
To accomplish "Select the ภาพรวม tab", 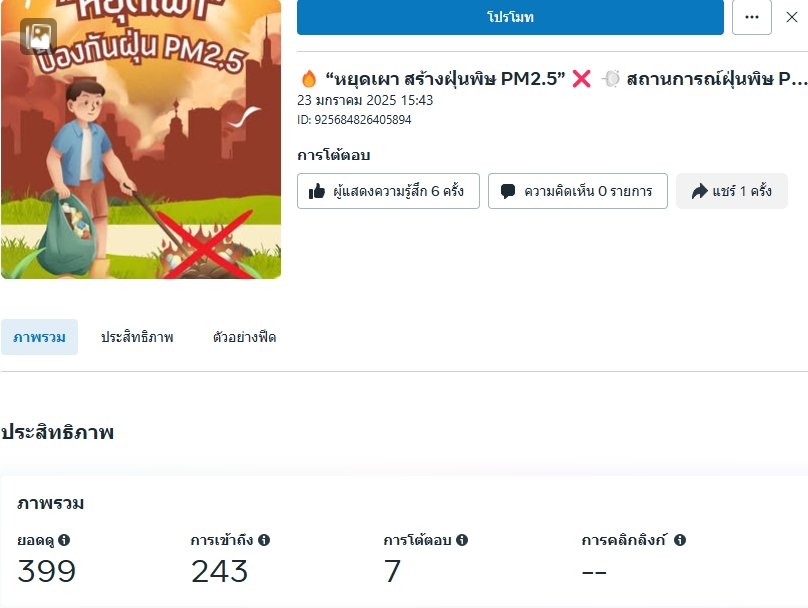I will pos(39,337).
